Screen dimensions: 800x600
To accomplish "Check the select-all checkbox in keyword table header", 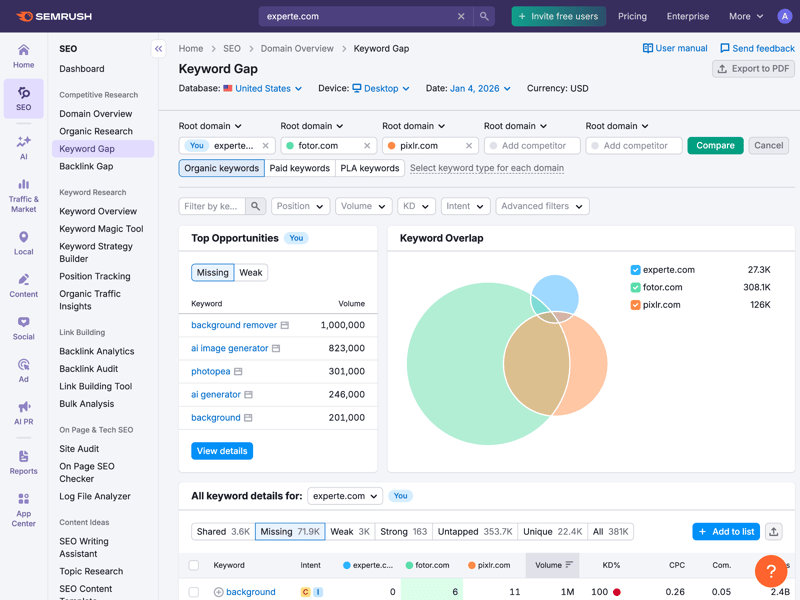I will [x=194, y=565].
